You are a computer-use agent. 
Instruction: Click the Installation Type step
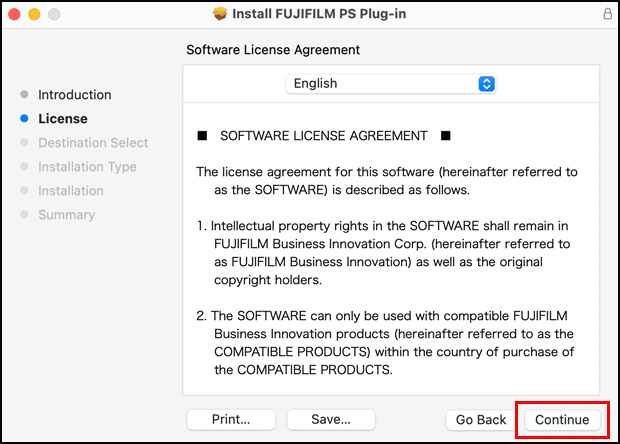click(87, 167)
